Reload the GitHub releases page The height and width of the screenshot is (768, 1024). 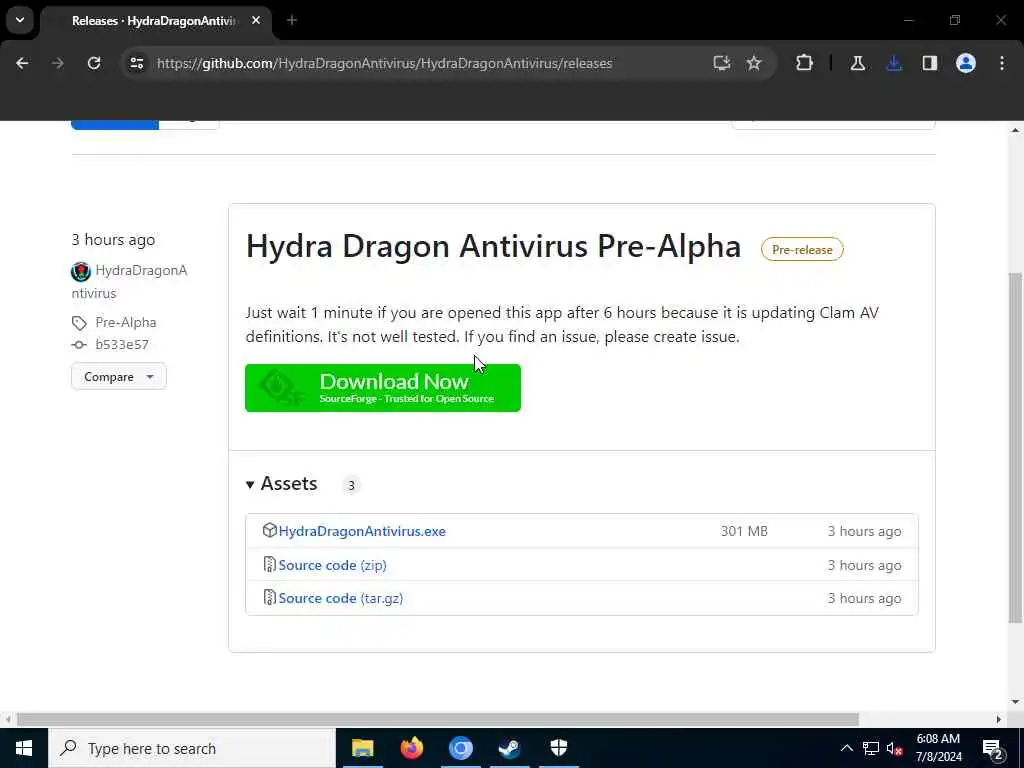click(x=94, y=63)
